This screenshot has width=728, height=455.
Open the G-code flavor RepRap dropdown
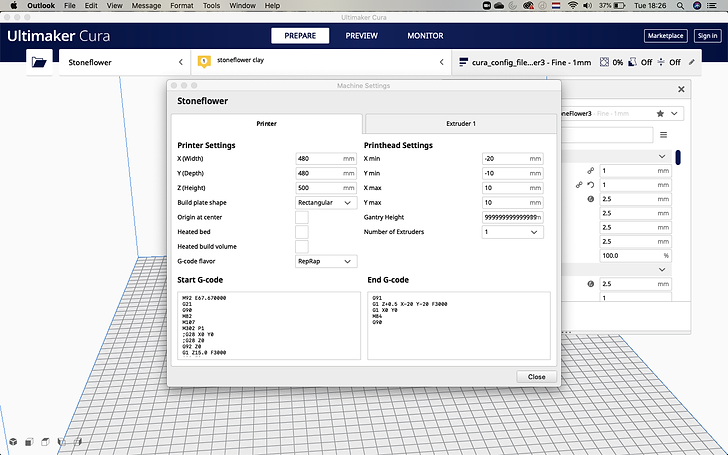coord(326,261)
